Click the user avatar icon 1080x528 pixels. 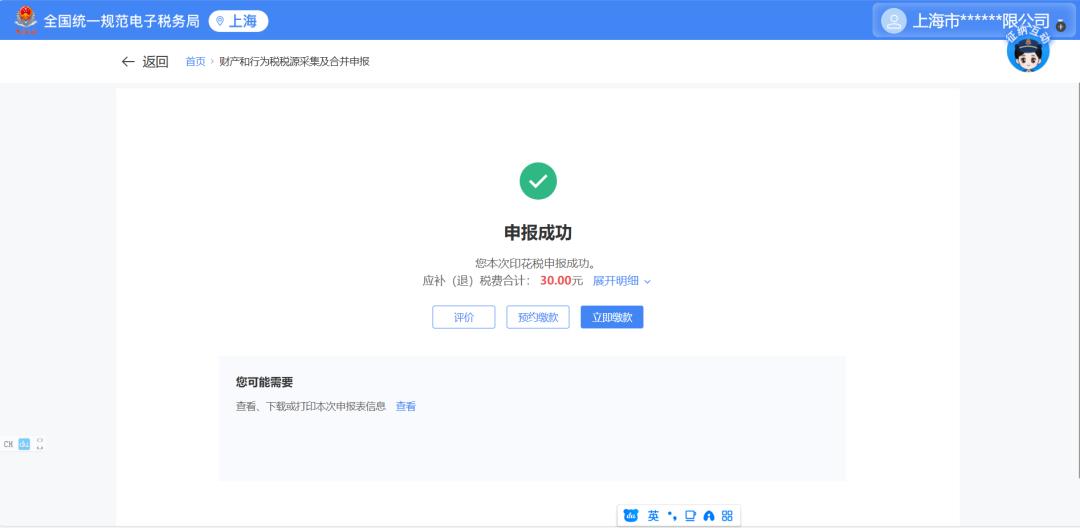coord(893,21)
